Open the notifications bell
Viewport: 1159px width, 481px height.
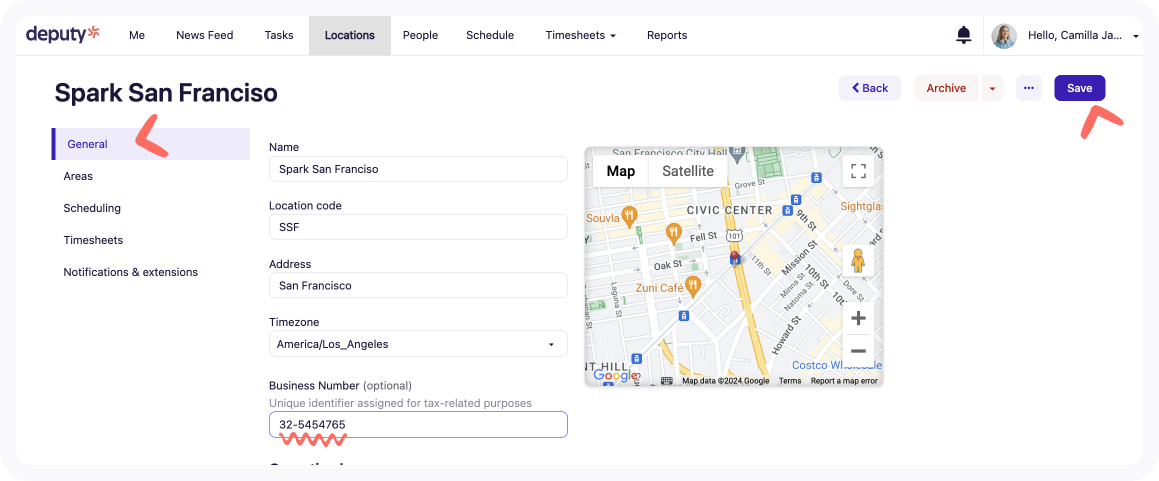click(963, 35)
